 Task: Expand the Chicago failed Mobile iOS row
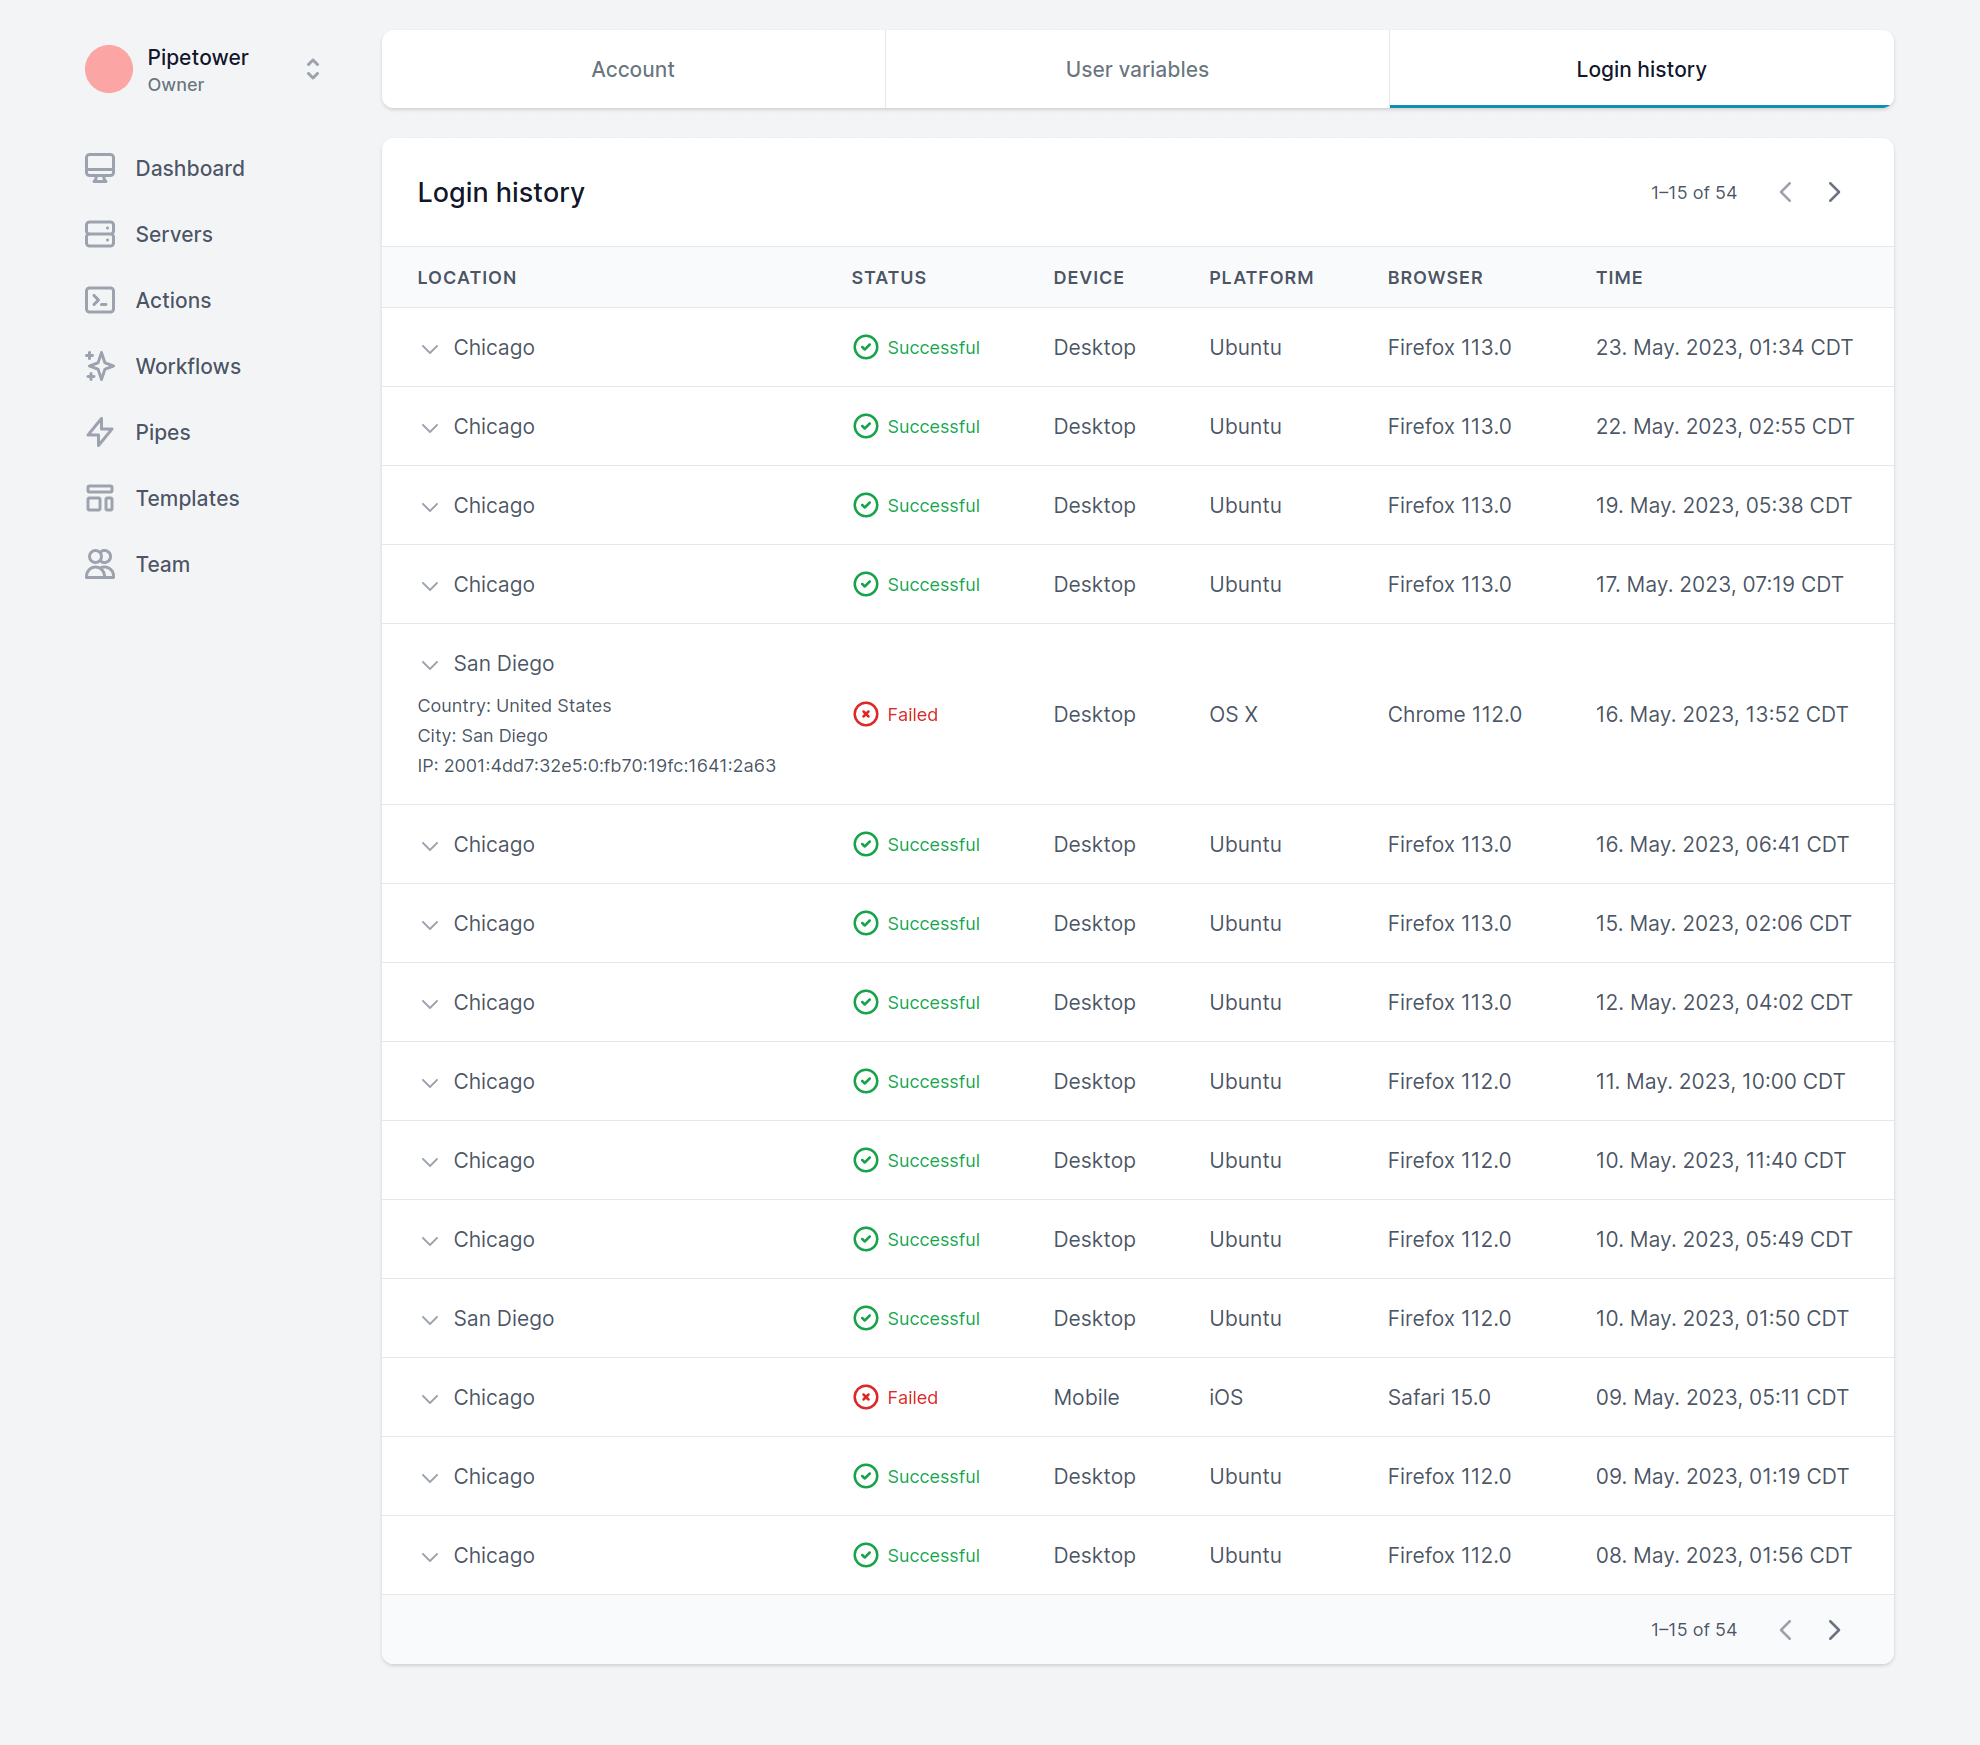[x=430, y=1398]
